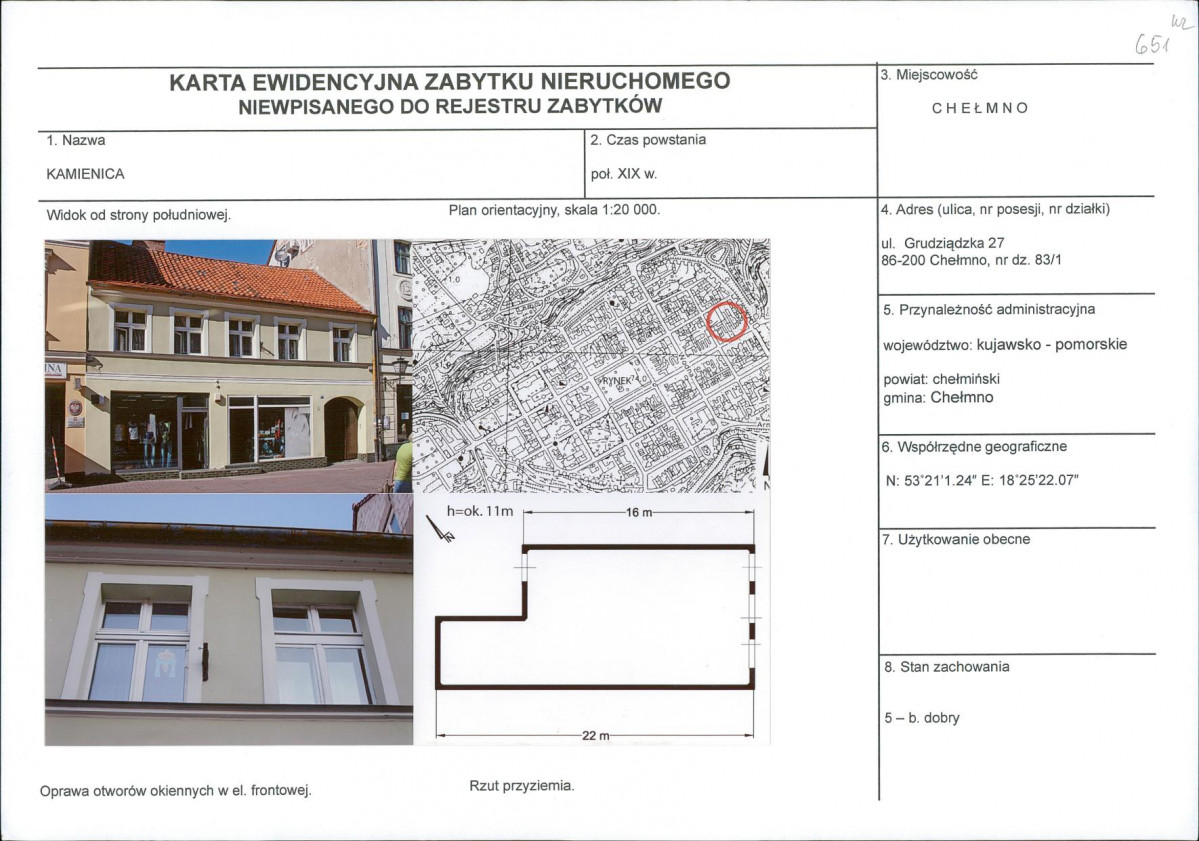
Task: Select '5. Przynależność administracyjna' label
Action: coord(989,310)
